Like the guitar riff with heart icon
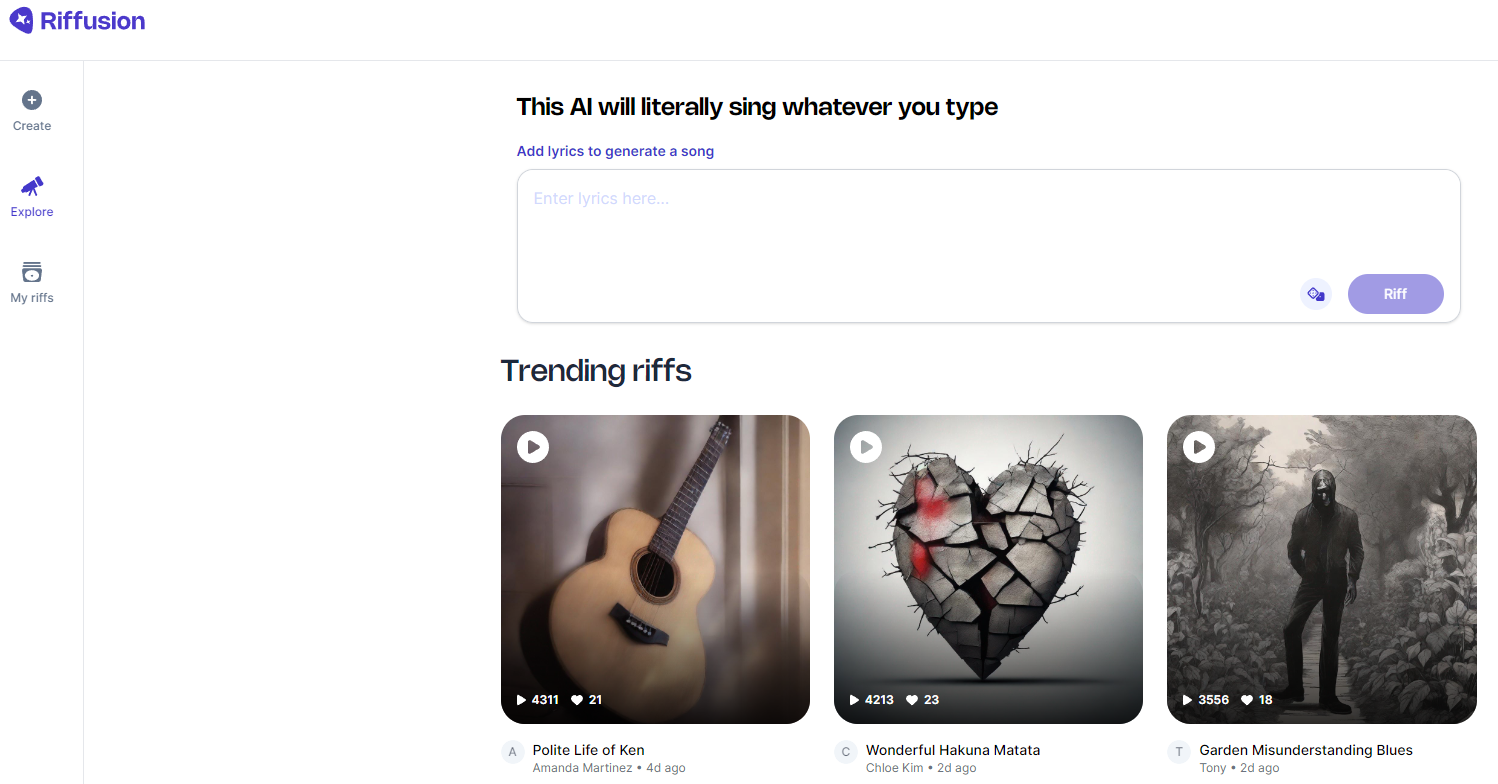 (x=577, y=700)
